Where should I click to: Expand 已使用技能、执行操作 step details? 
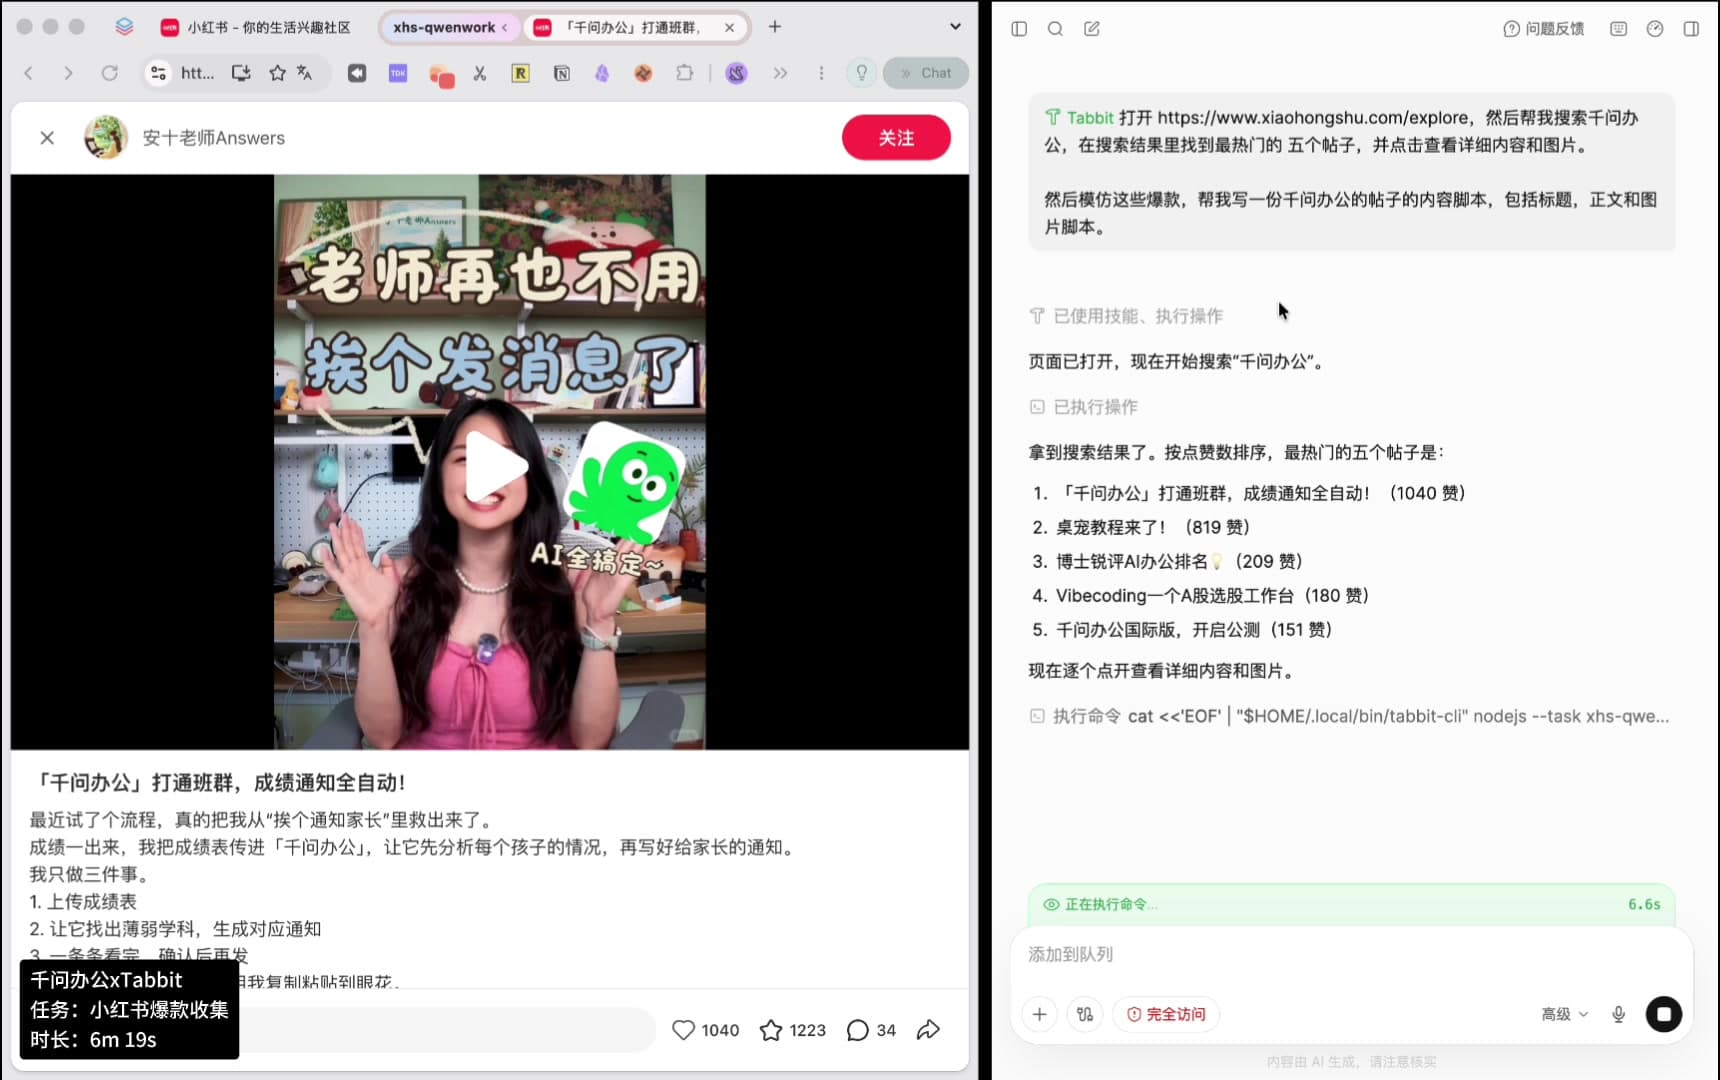coord(1126,316)
